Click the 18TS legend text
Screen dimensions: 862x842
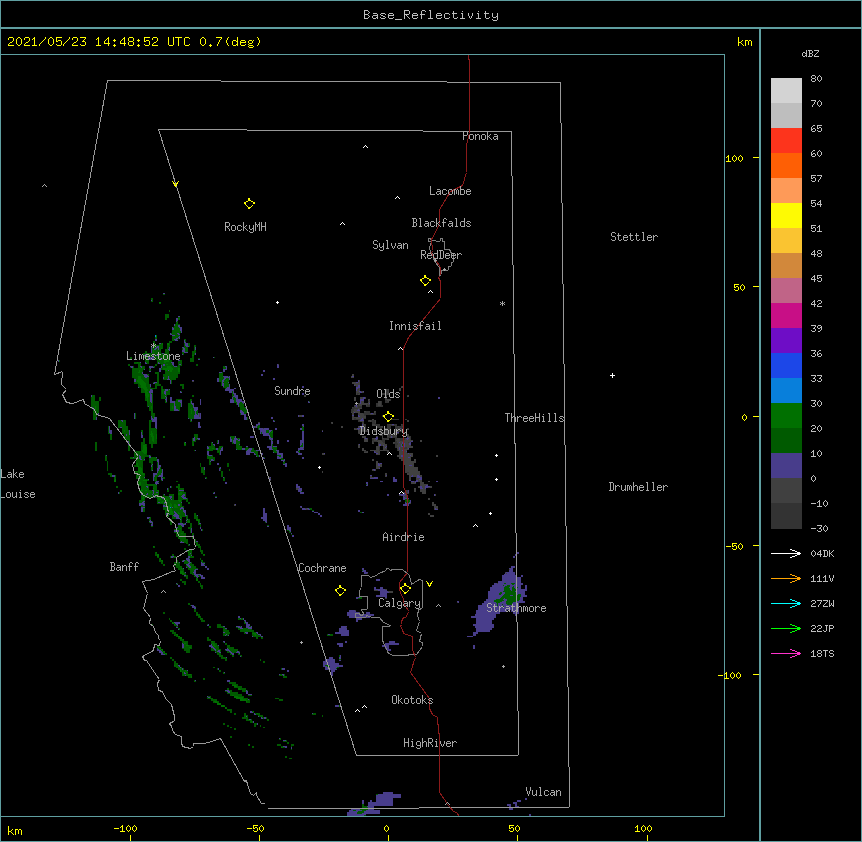pos(822,653)
